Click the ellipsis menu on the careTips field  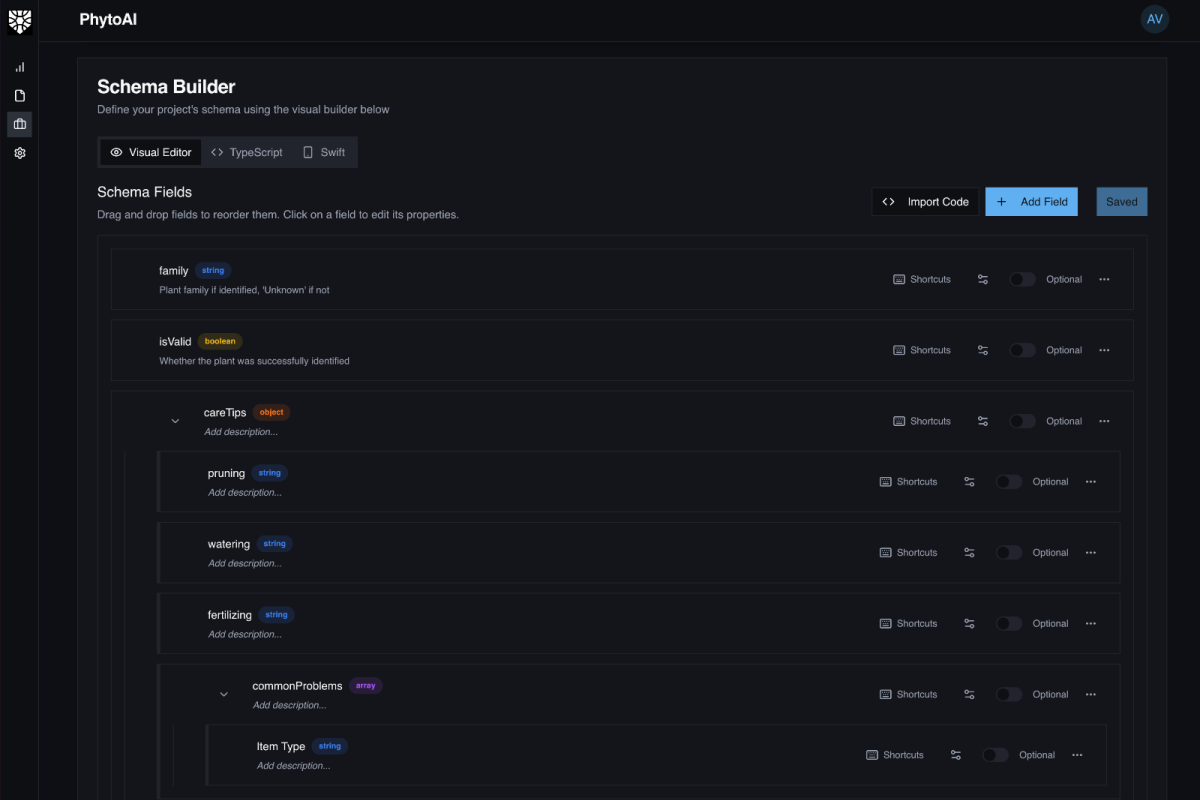click(1104, 421)
